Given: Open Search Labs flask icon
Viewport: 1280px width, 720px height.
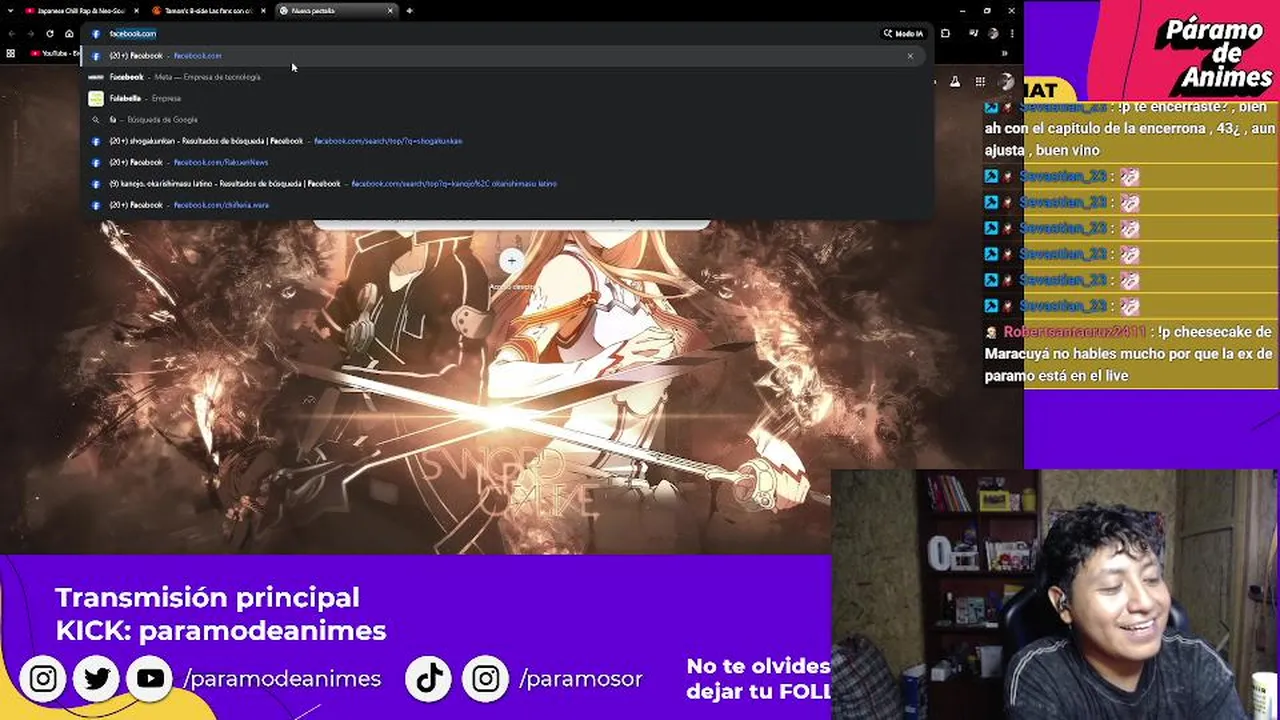Looking at the screenshot, I should tap(955, 82).
